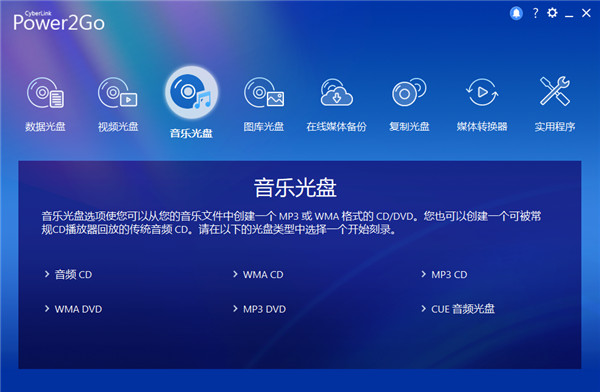
Task: Pick the MP3 DVD option
Action: tap(264, 309)
